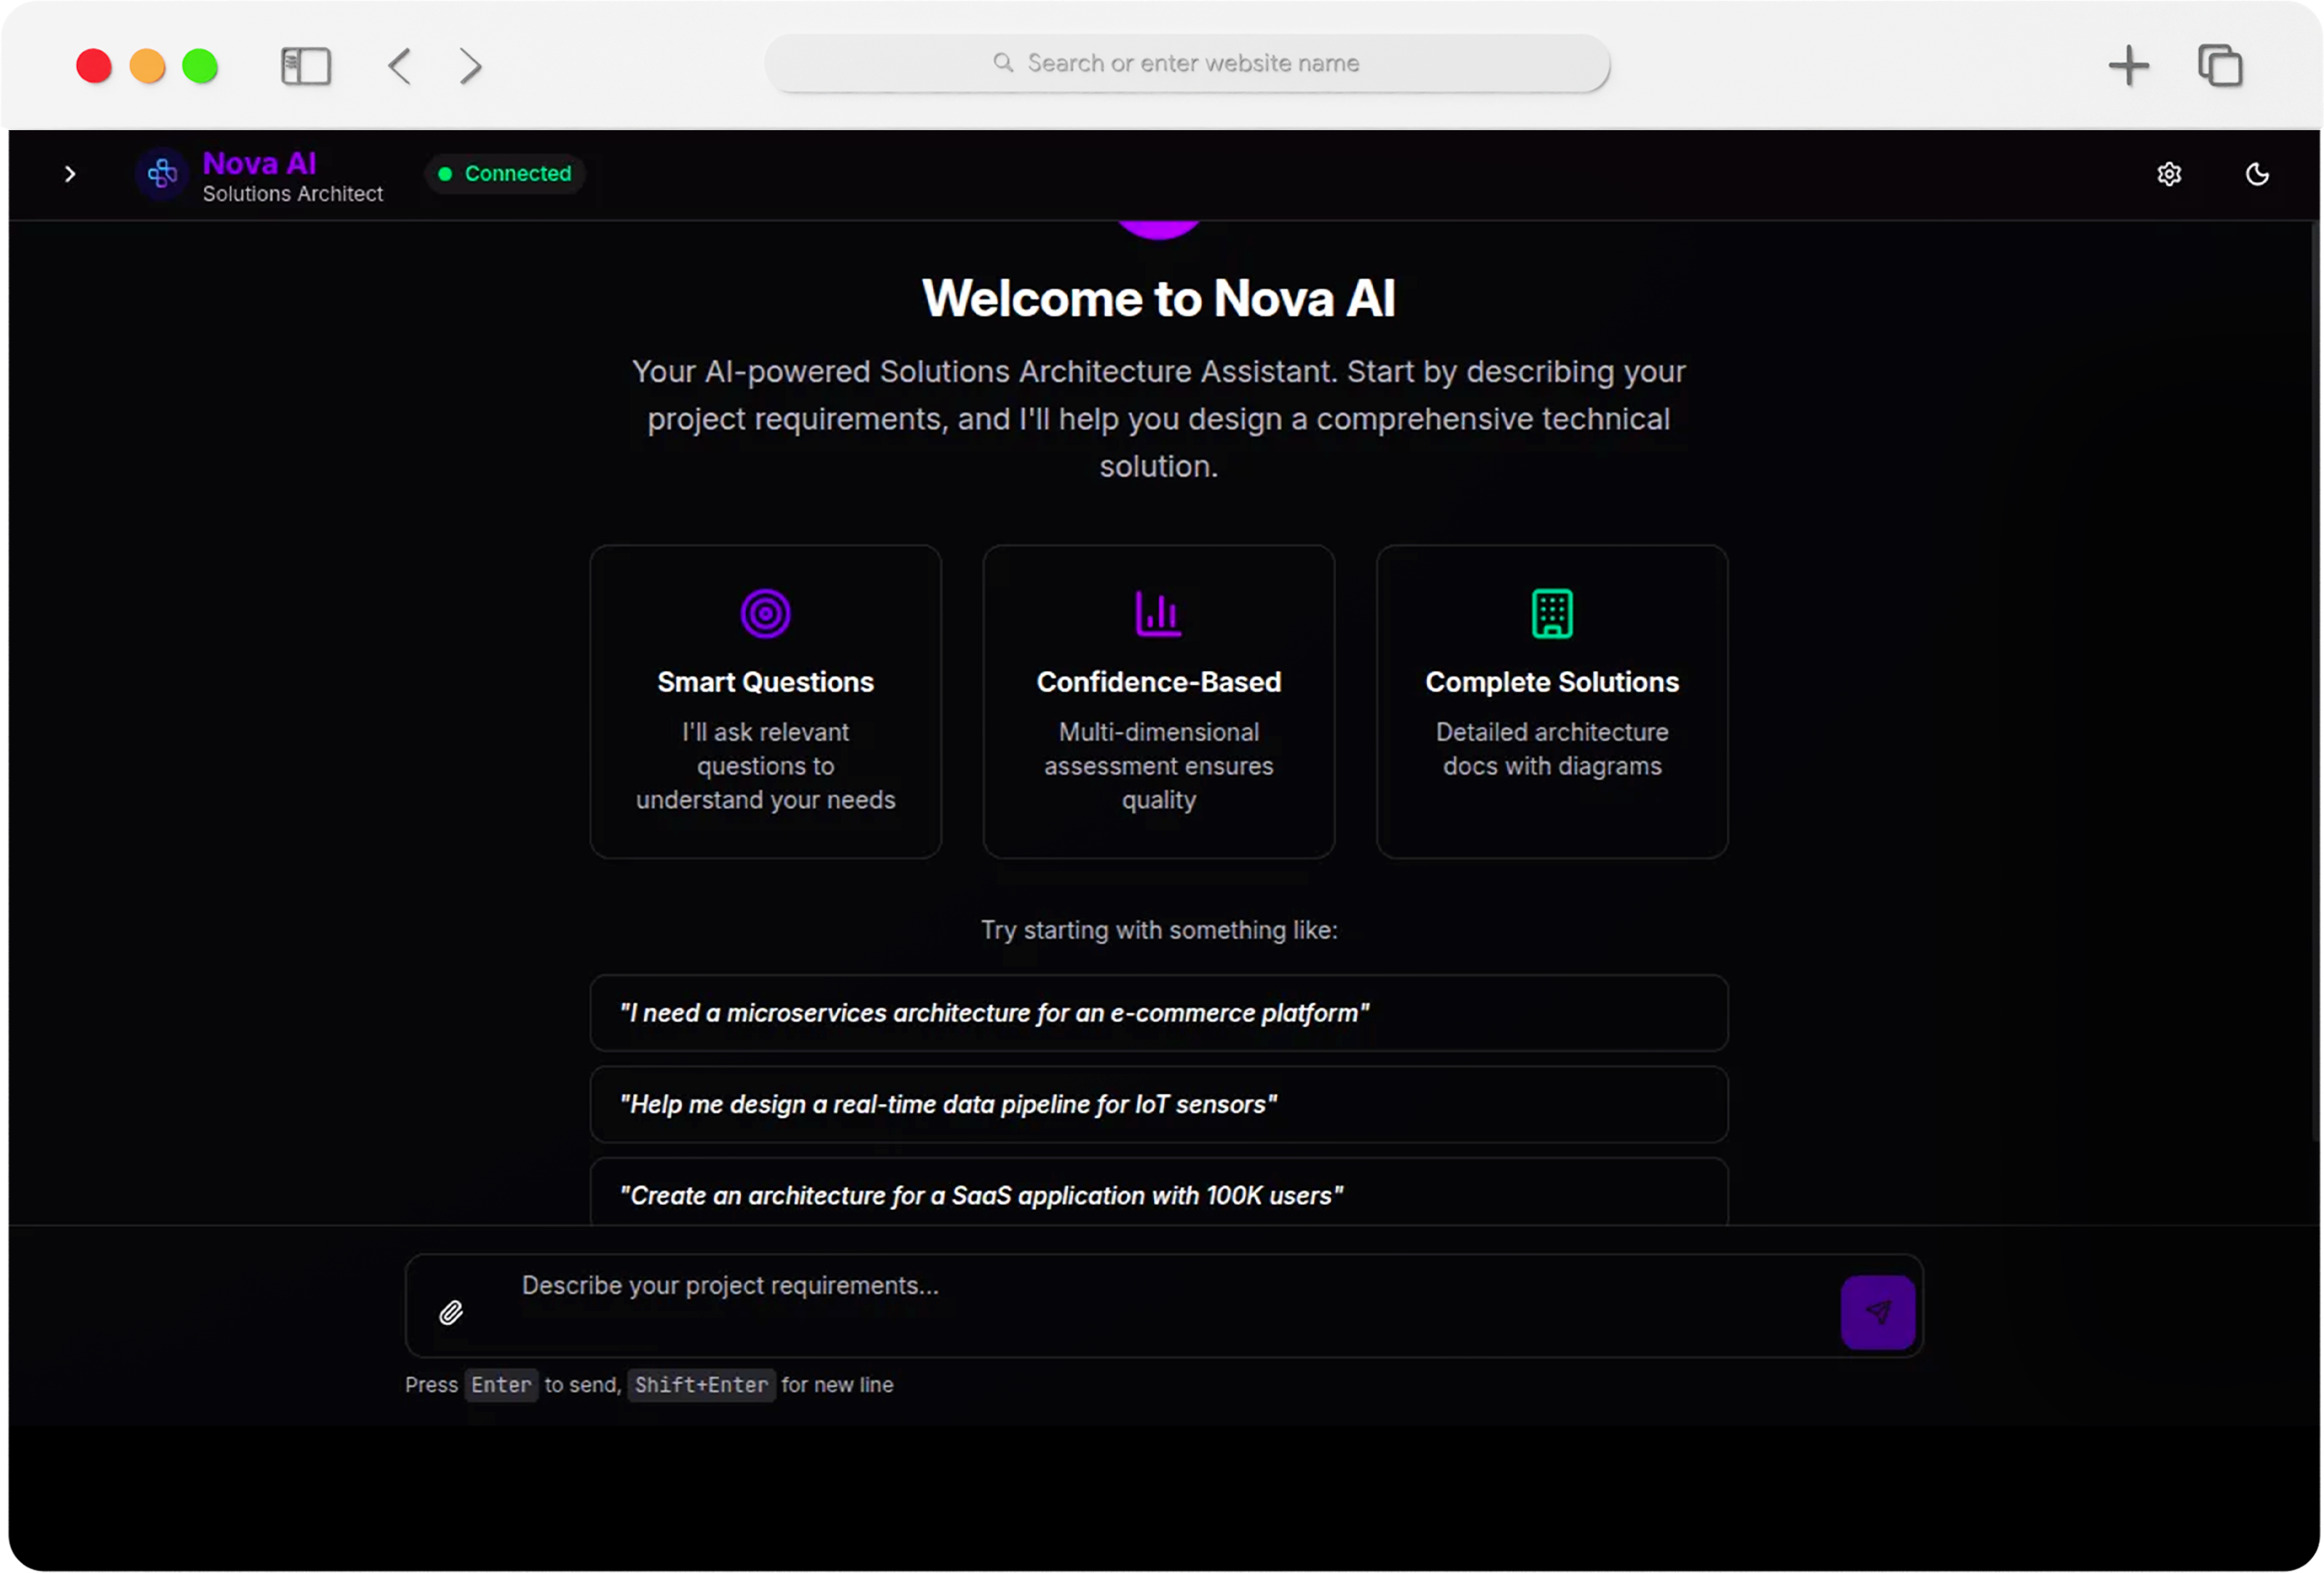Image resolution: width=2324 pixels, height=1573 pixels.
Task: Click the send message icon
Action: 1878,1313
